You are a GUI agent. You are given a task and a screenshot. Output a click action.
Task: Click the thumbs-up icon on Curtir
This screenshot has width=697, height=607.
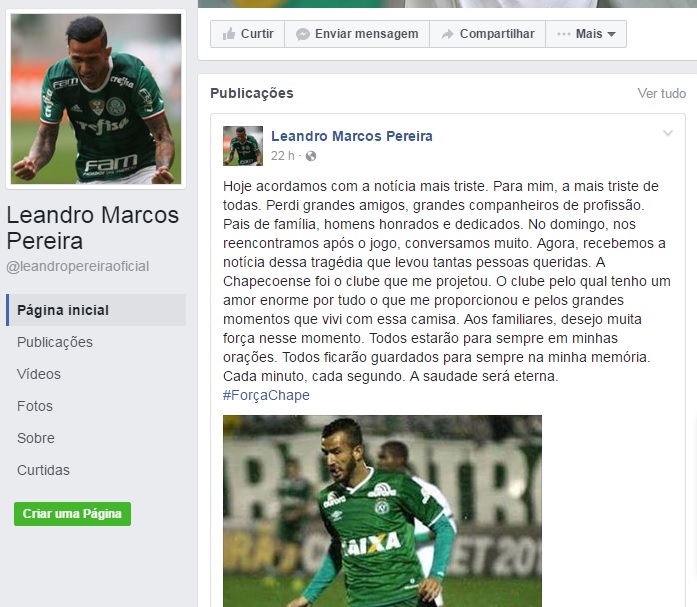click(x=229, y=34)
